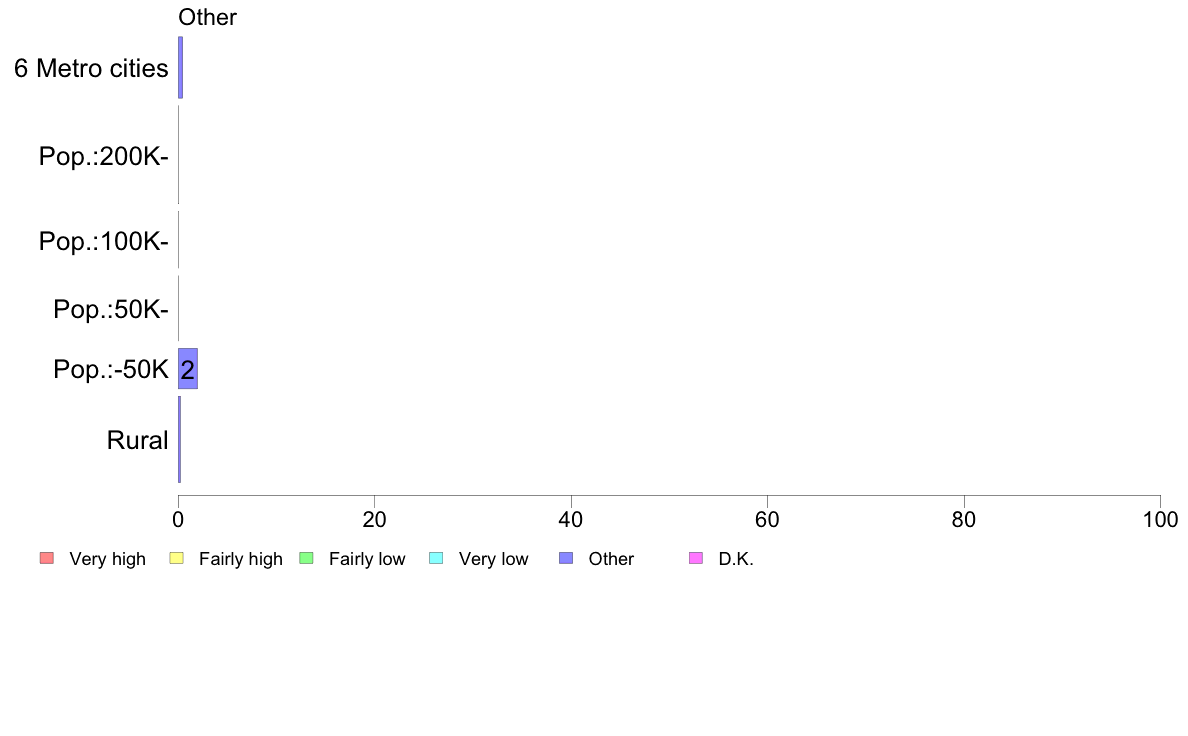Click the Very high legend text
This screenshot has height=736, width=1188.
[x=108, y=559]
